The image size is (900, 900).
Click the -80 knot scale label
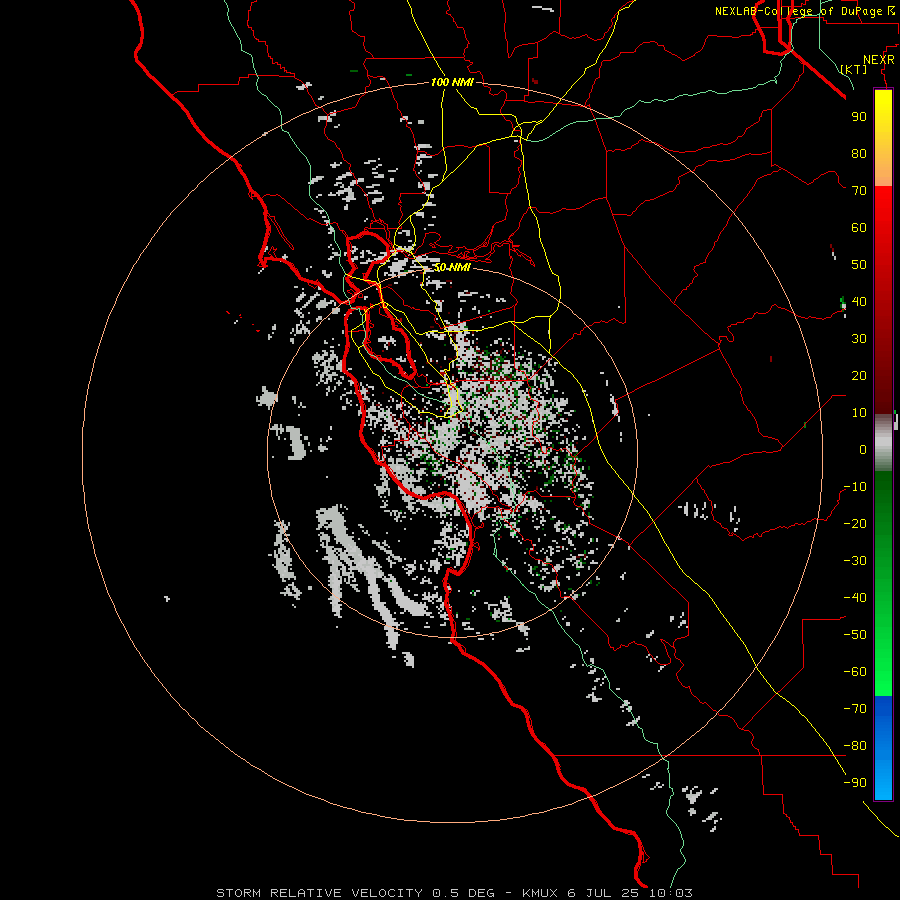pyautogui.click(x=855, y=746)
